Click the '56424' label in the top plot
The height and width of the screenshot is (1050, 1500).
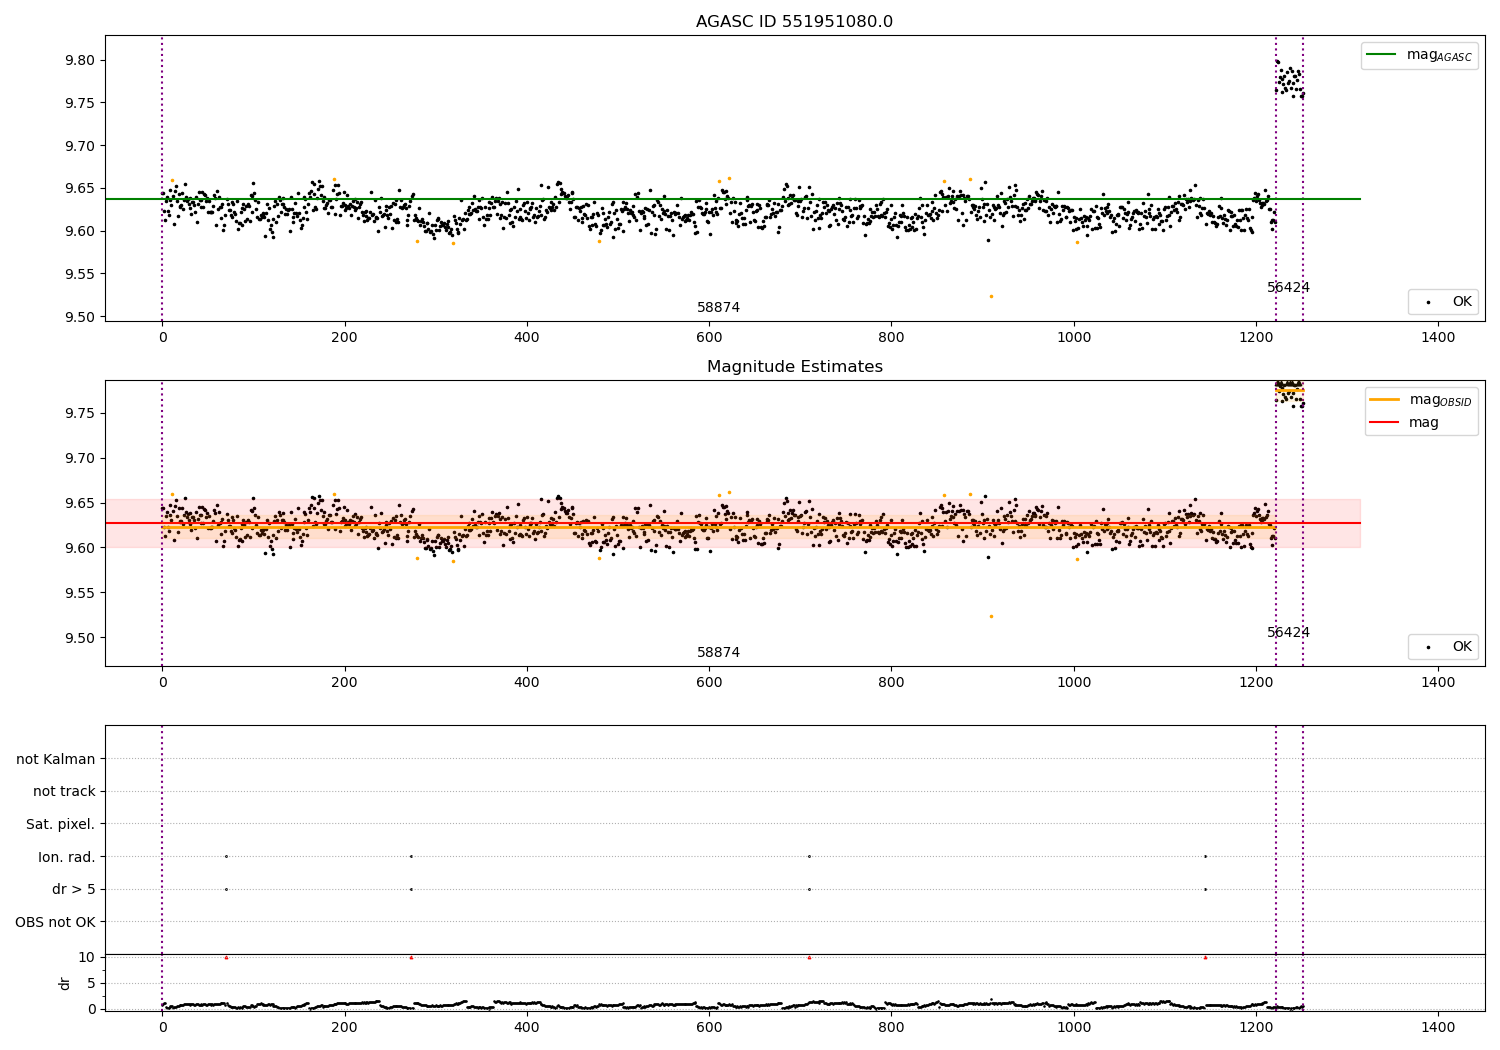[1288, 288]
